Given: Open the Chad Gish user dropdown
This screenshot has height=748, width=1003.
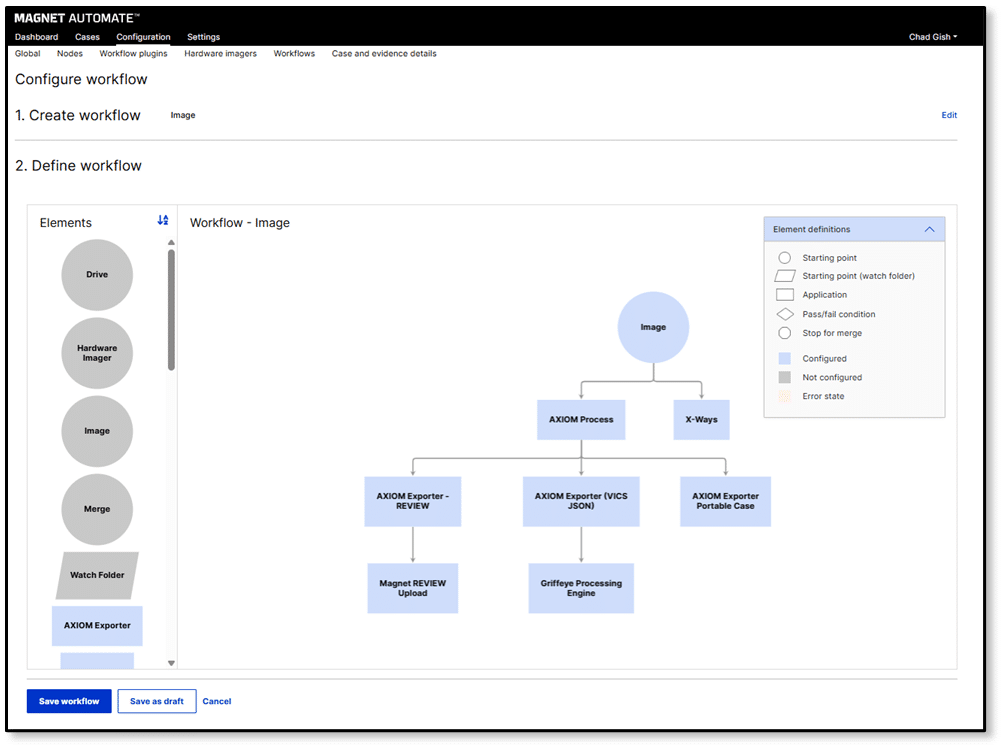Looking at the screenshot, I should 933,37.
